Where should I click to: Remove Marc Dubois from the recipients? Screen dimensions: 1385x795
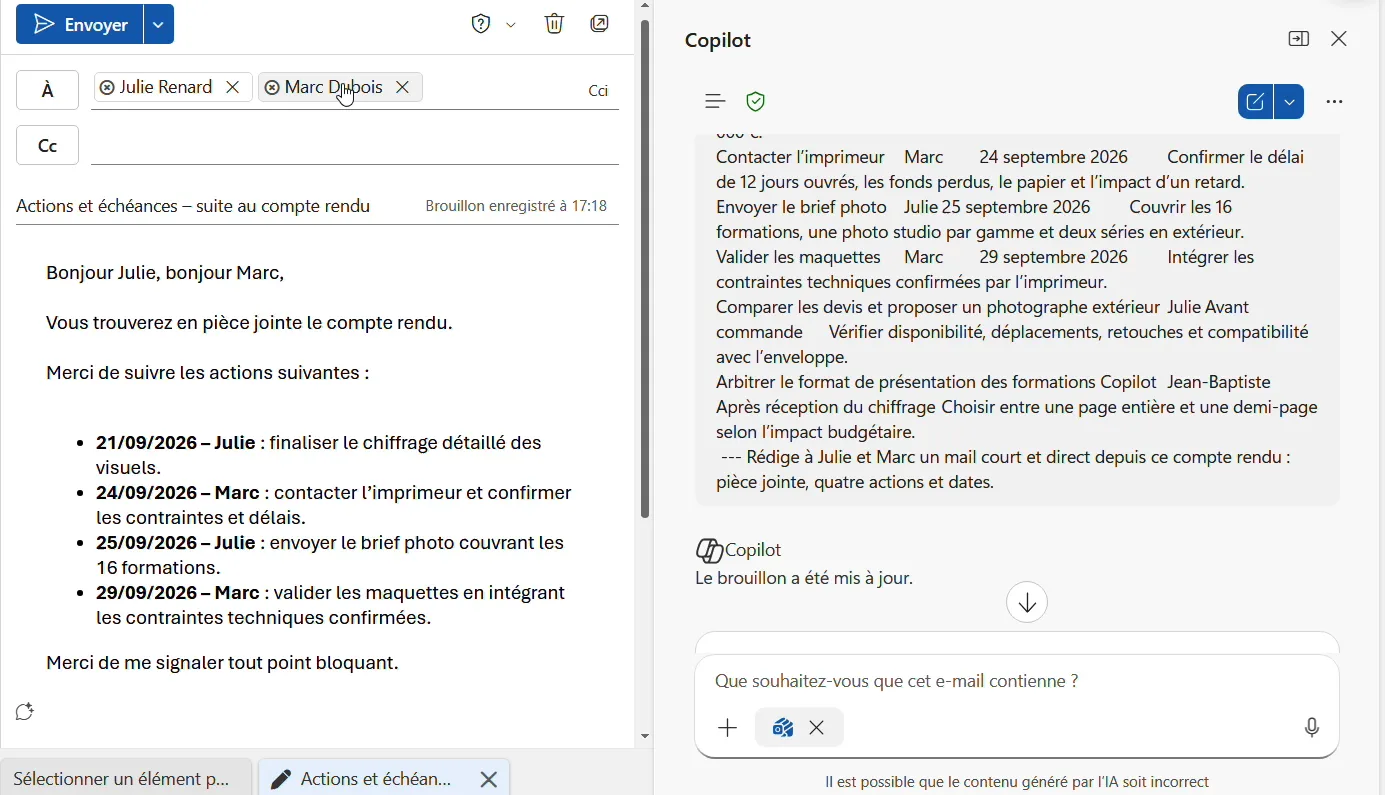click(403, 87)
